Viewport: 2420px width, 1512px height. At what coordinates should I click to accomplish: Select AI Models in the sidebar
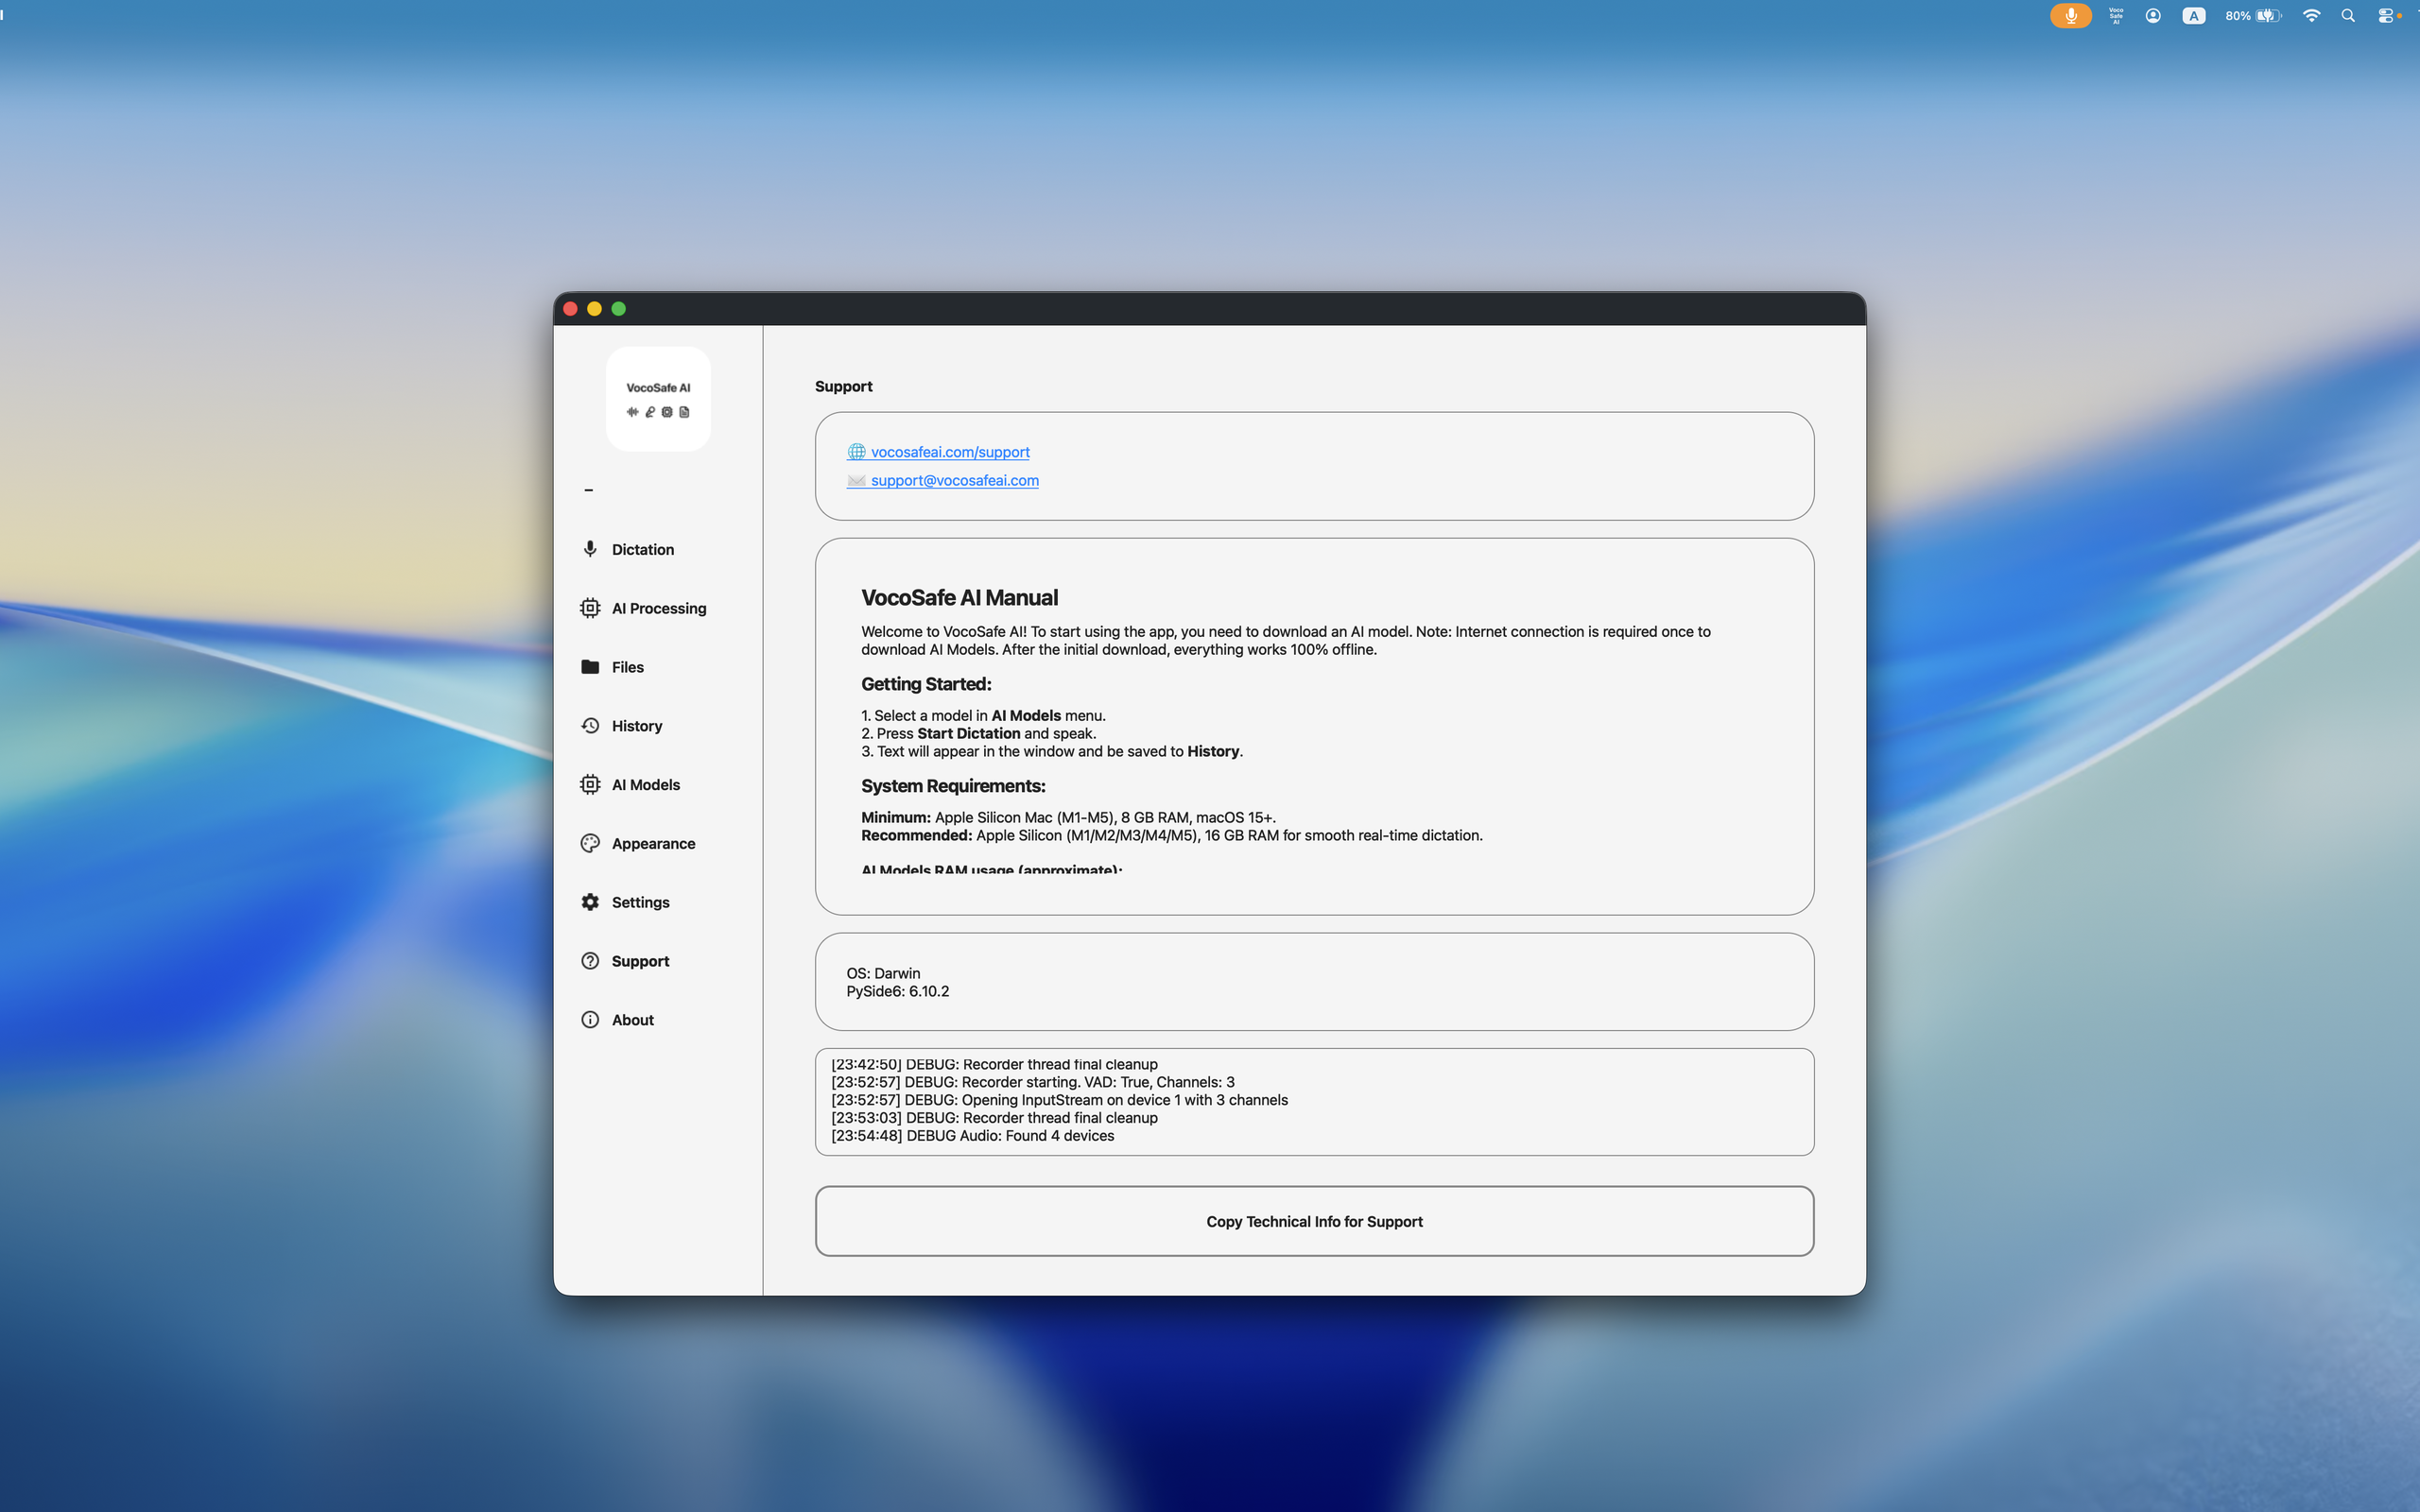tap(631, 785)
